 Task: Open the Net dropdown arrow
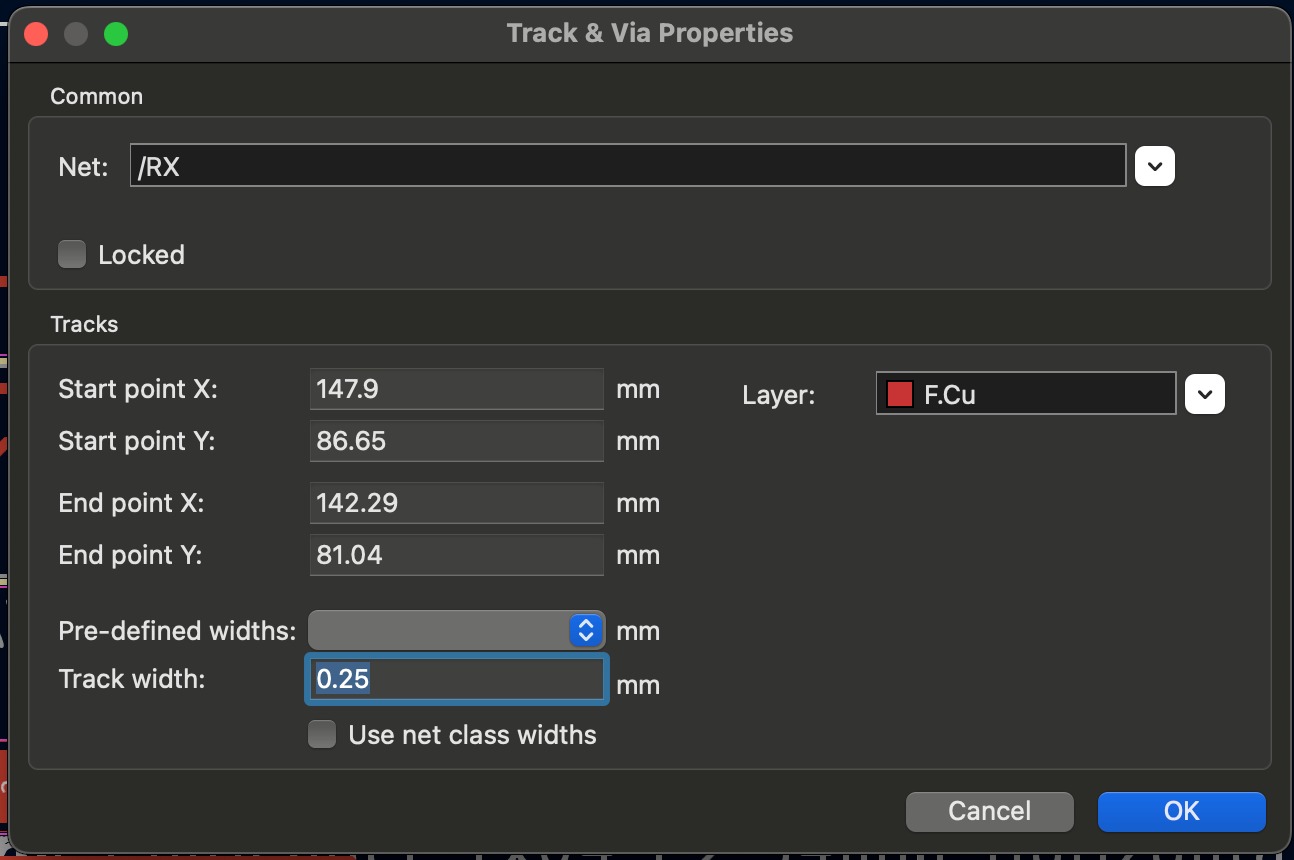[1154, 166]
